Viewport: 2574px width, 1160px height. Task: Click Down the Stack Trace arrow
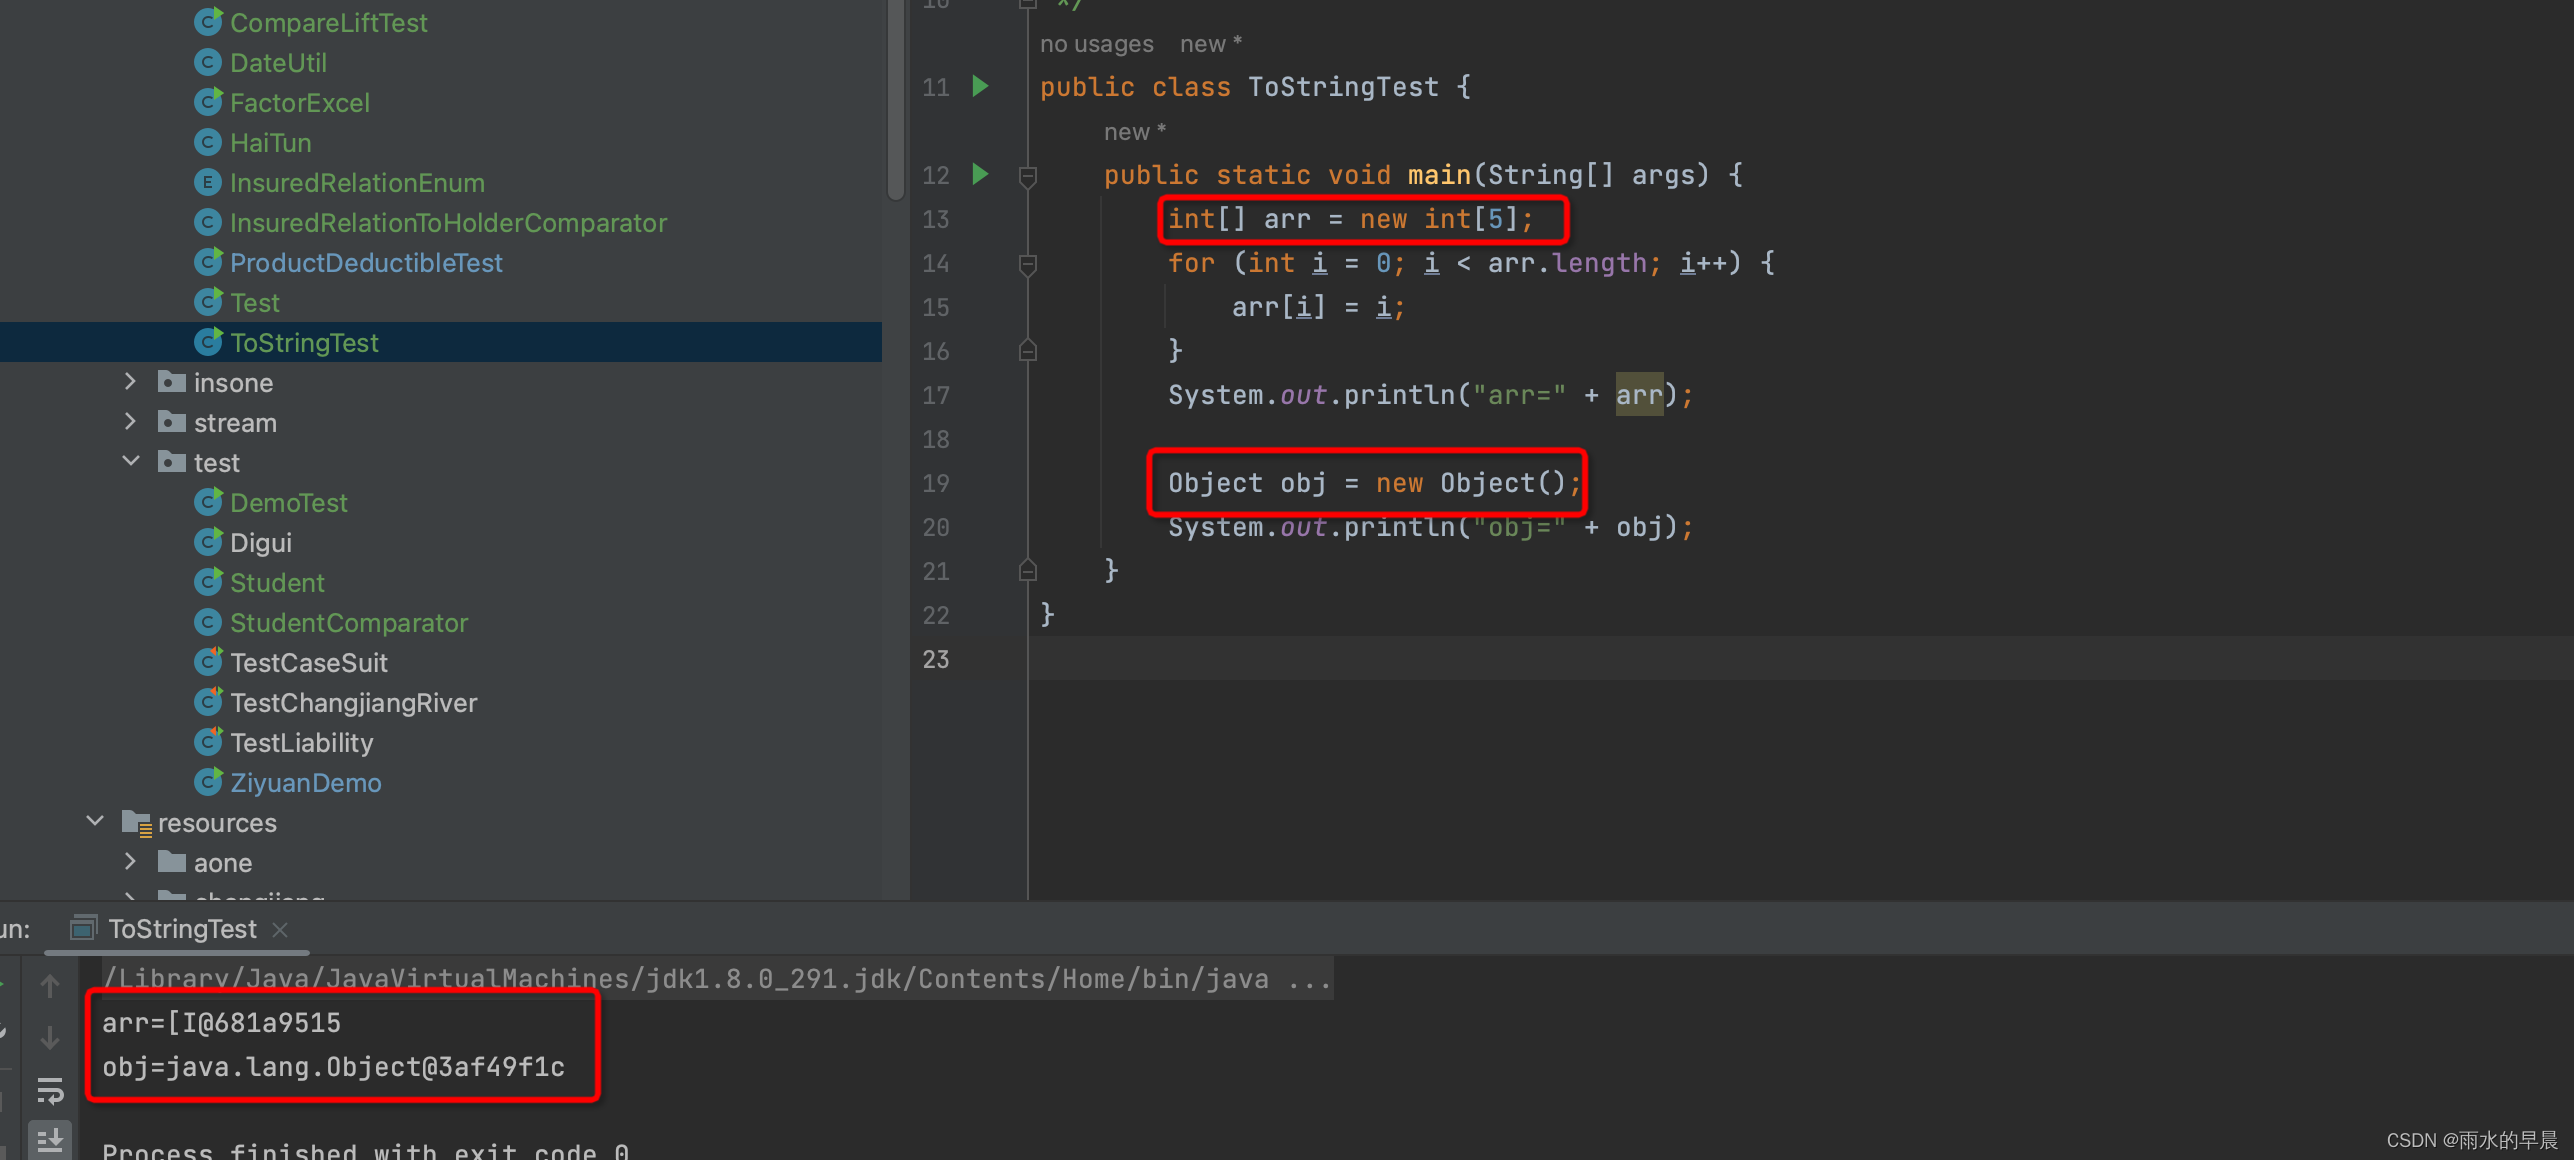tap(50, 1037)
